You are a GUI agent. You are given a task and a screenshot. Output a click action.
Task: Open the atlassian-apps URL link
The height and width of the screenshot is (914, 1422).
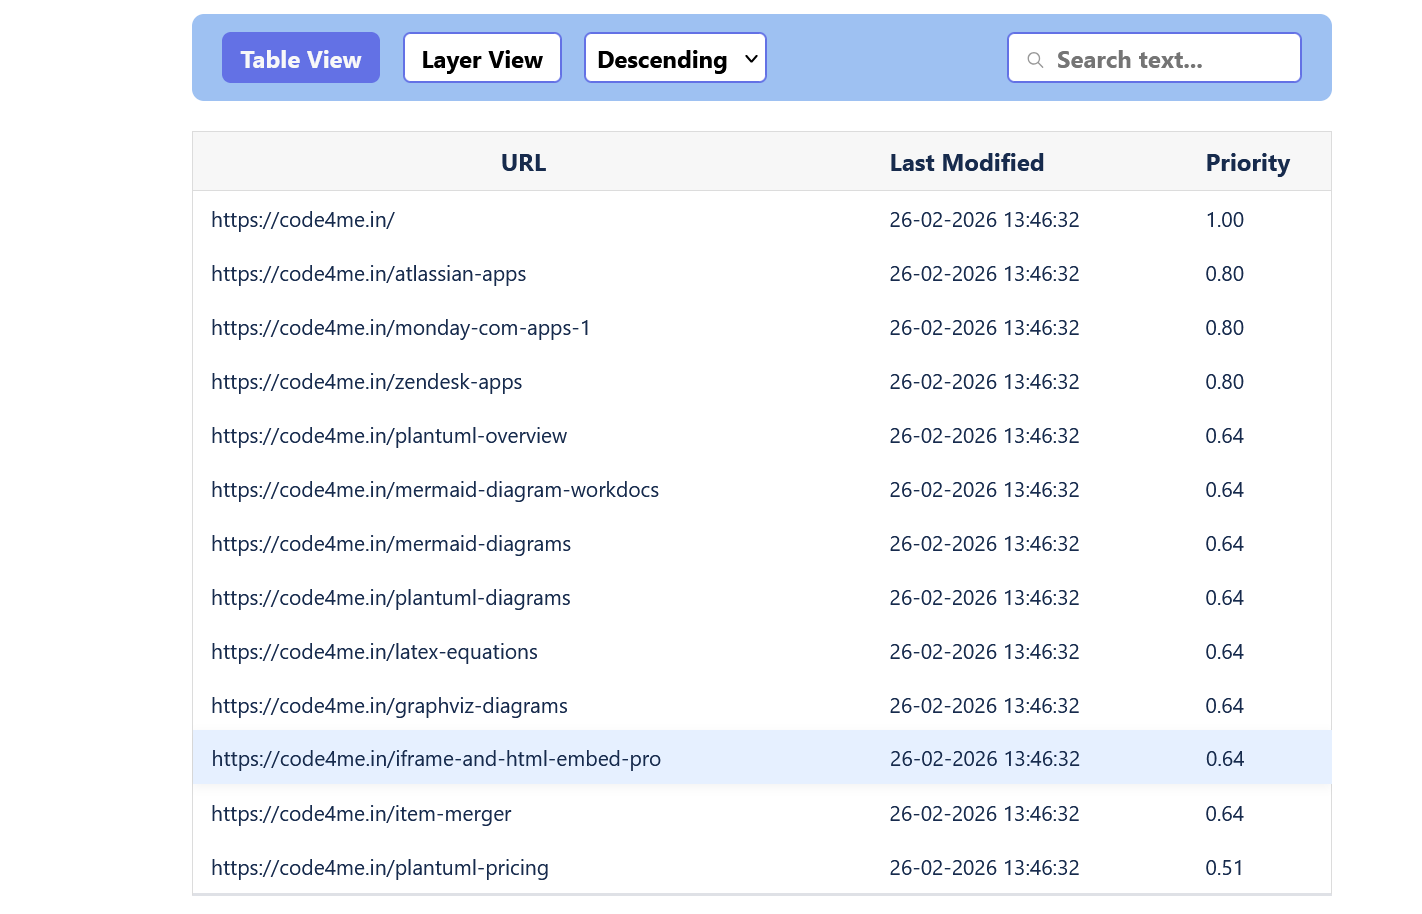click(x=368, y=274)
